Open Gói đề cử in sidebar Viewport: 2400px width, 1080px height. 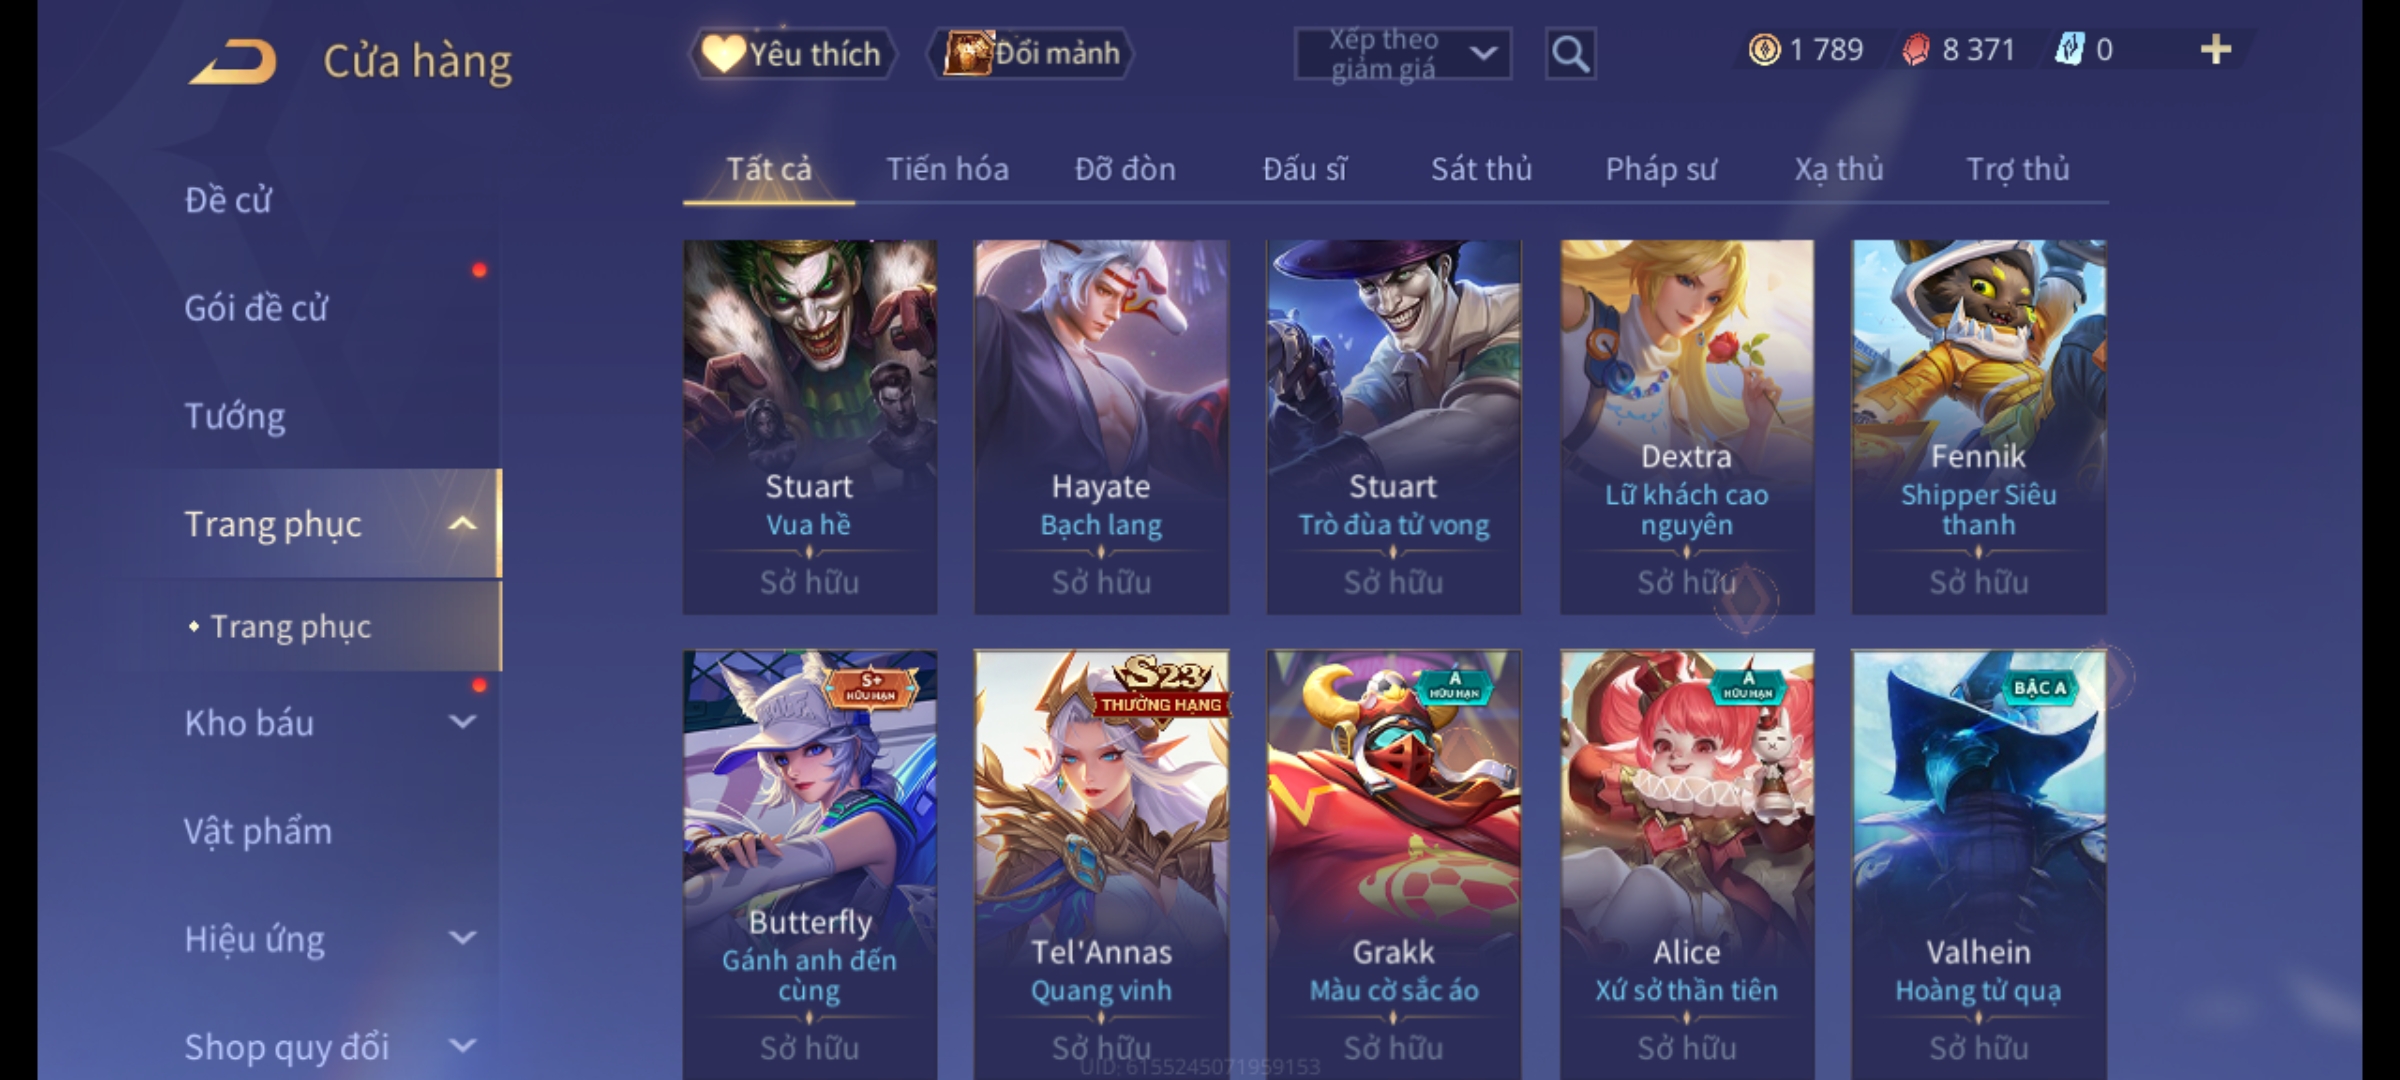(x=256, y=308)
